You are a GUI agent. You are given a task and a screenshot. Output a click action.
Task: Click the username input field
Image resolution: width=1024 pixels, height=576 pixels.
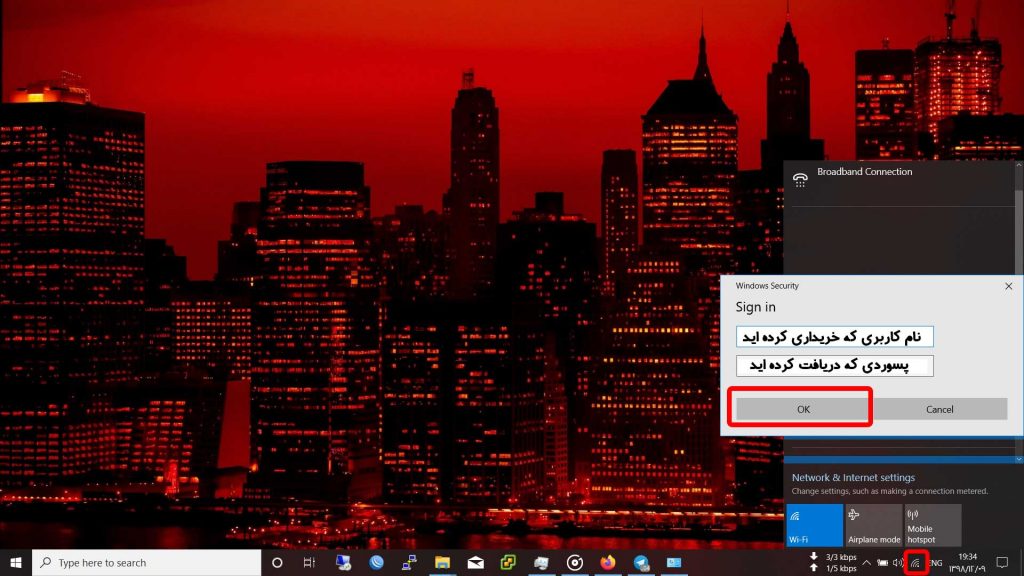pos(834,336)
